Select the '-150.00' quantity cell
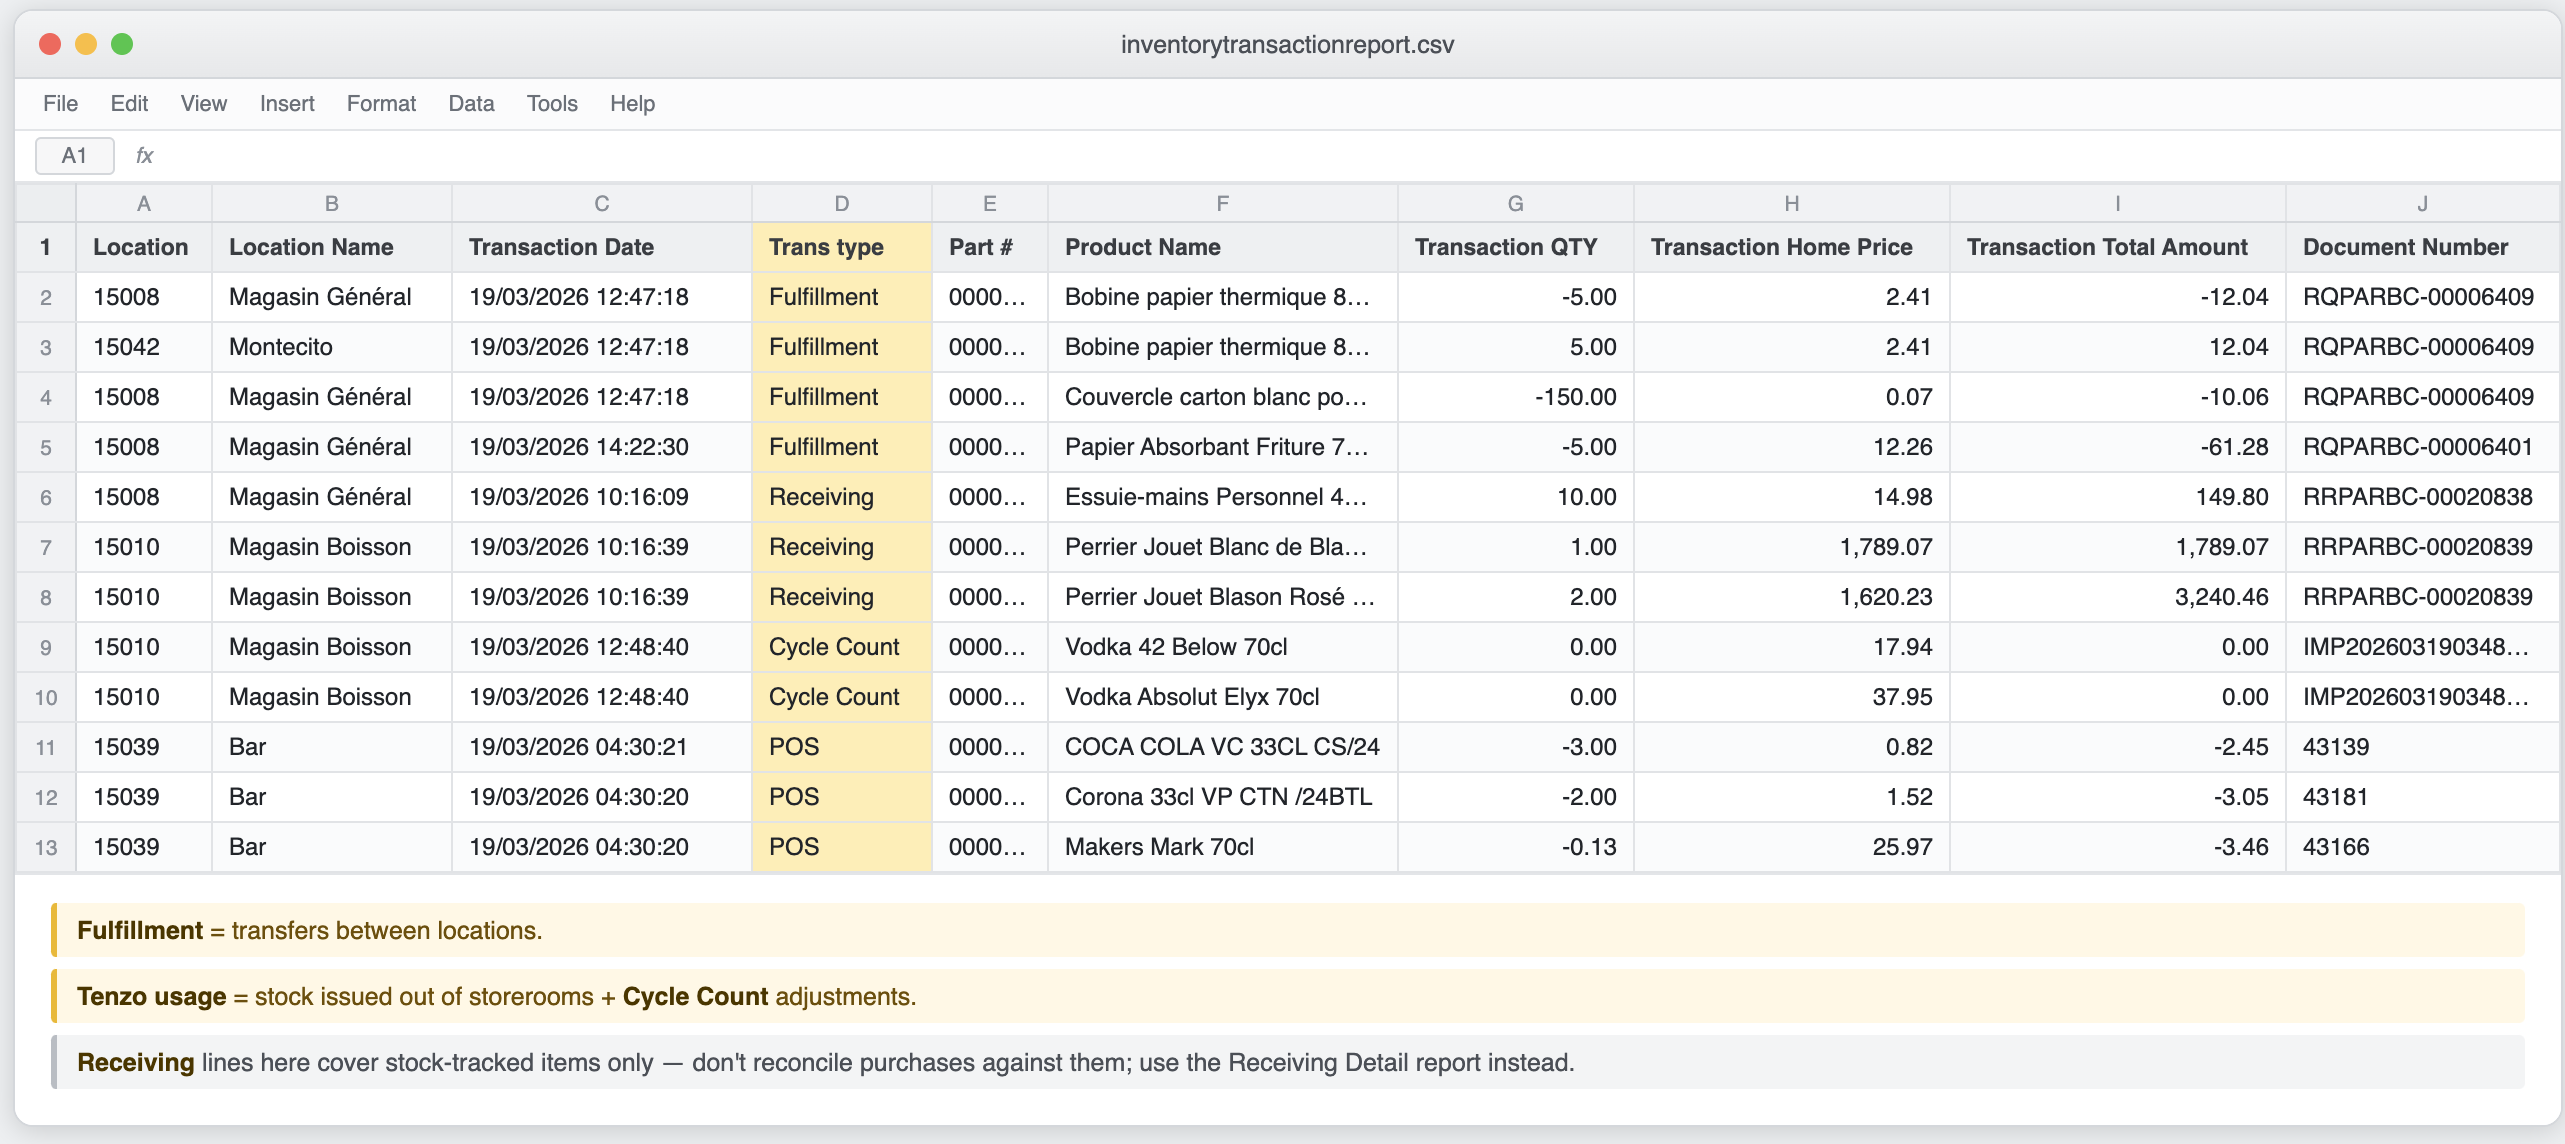 click(x=1516, y=397)
